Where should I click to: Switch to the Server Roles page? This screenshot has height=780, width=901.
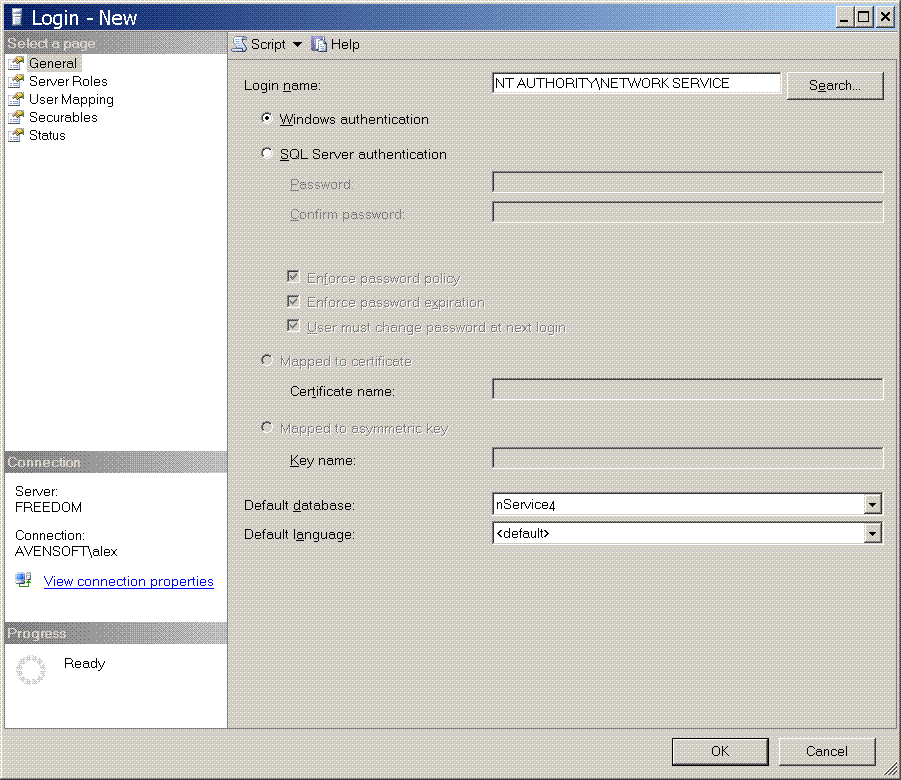[68, 81]
